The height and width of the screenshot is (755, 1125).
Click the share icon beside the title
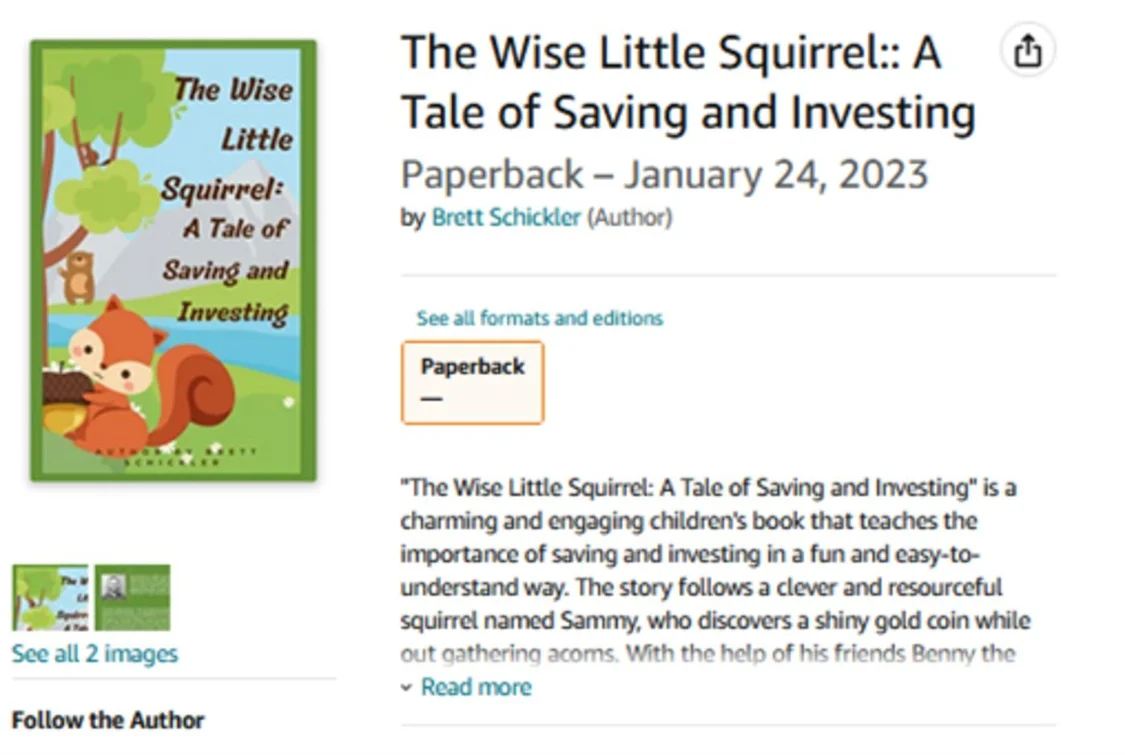(x=1027, y=52)
